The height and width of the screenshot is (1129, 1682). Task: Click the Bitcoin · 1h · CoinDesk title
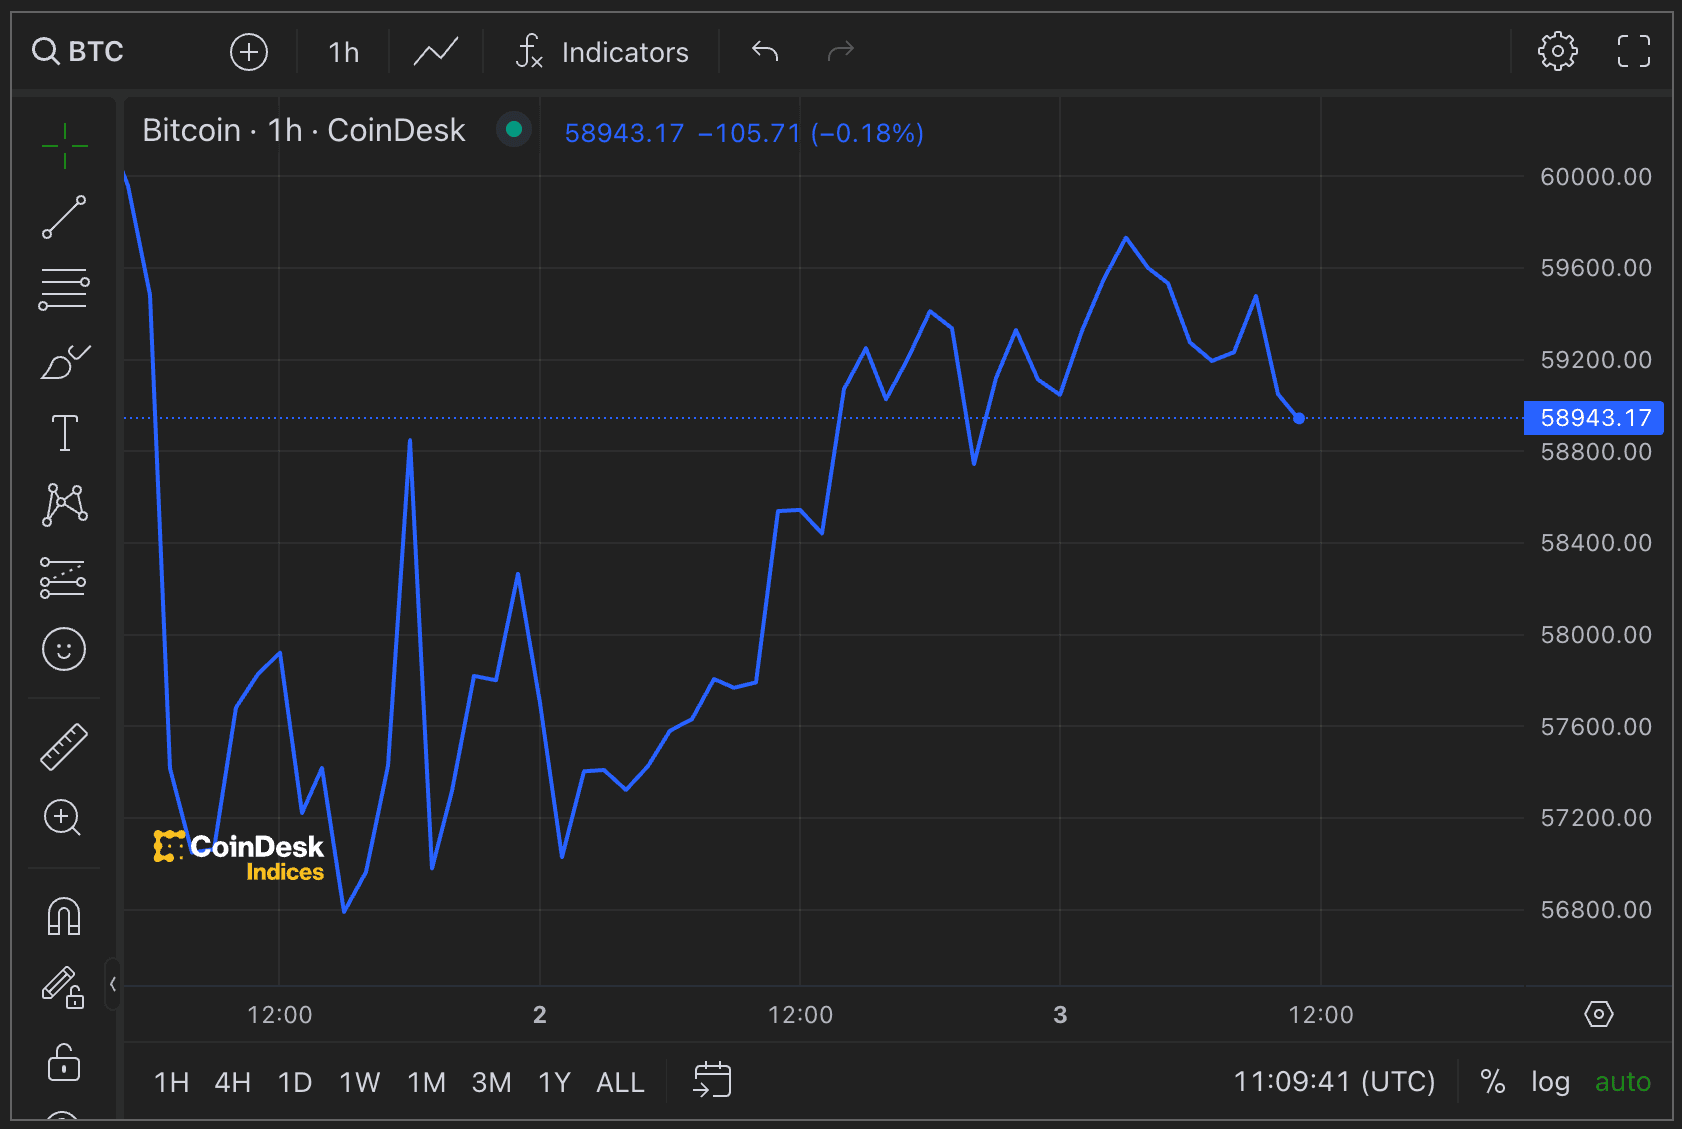click(304, 130)
